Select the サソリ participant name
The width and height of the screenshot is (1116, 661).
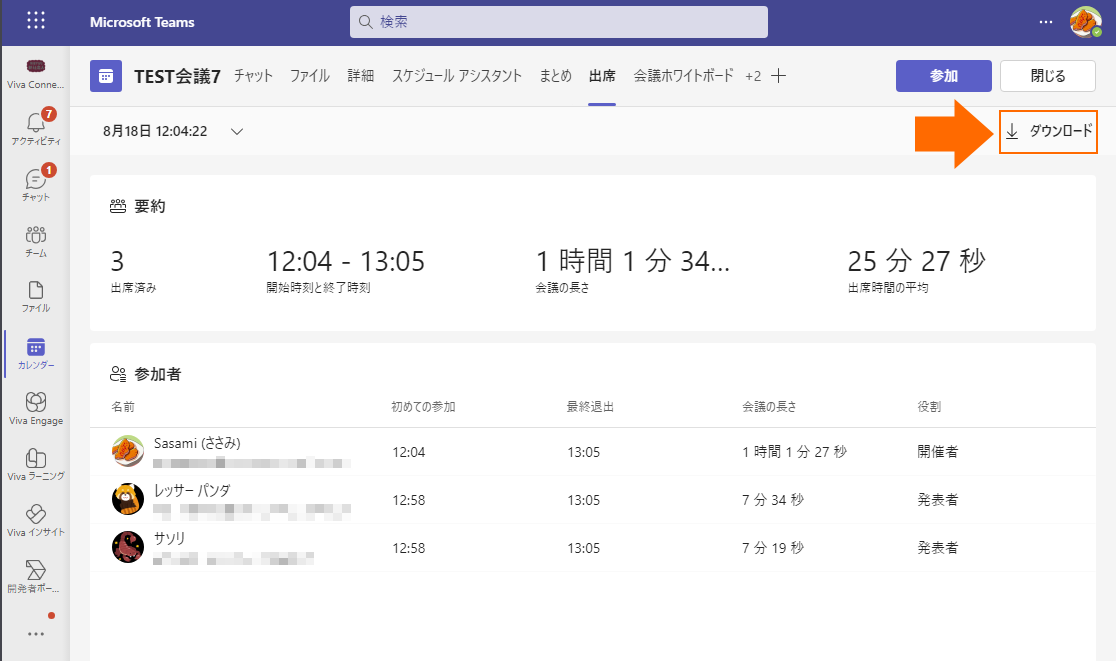click(169, 539)
